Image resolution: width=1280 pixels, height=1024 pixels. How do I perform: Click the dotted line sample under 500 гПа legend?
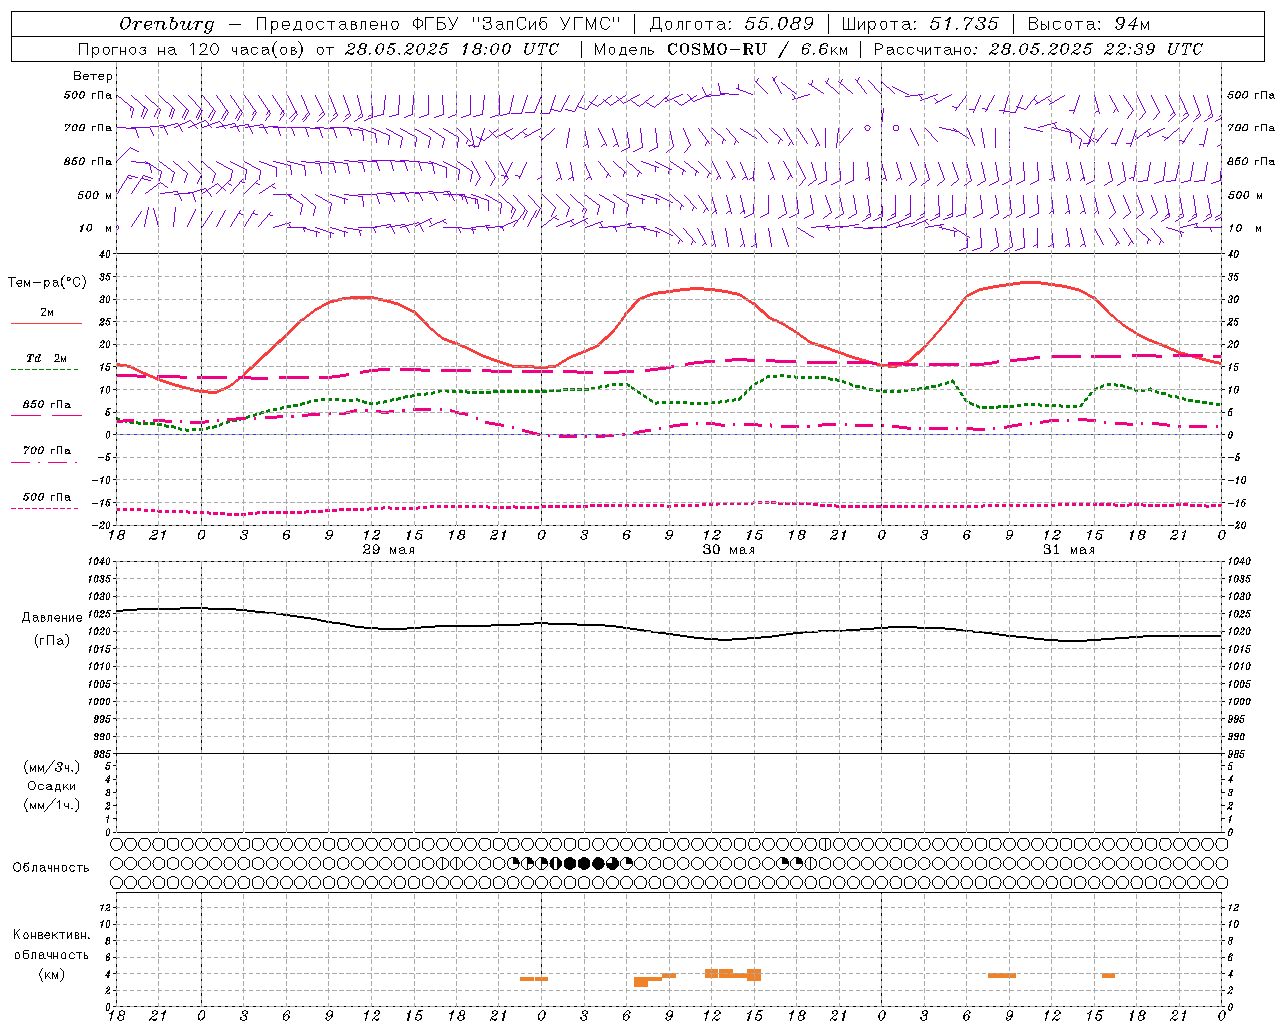44,508
